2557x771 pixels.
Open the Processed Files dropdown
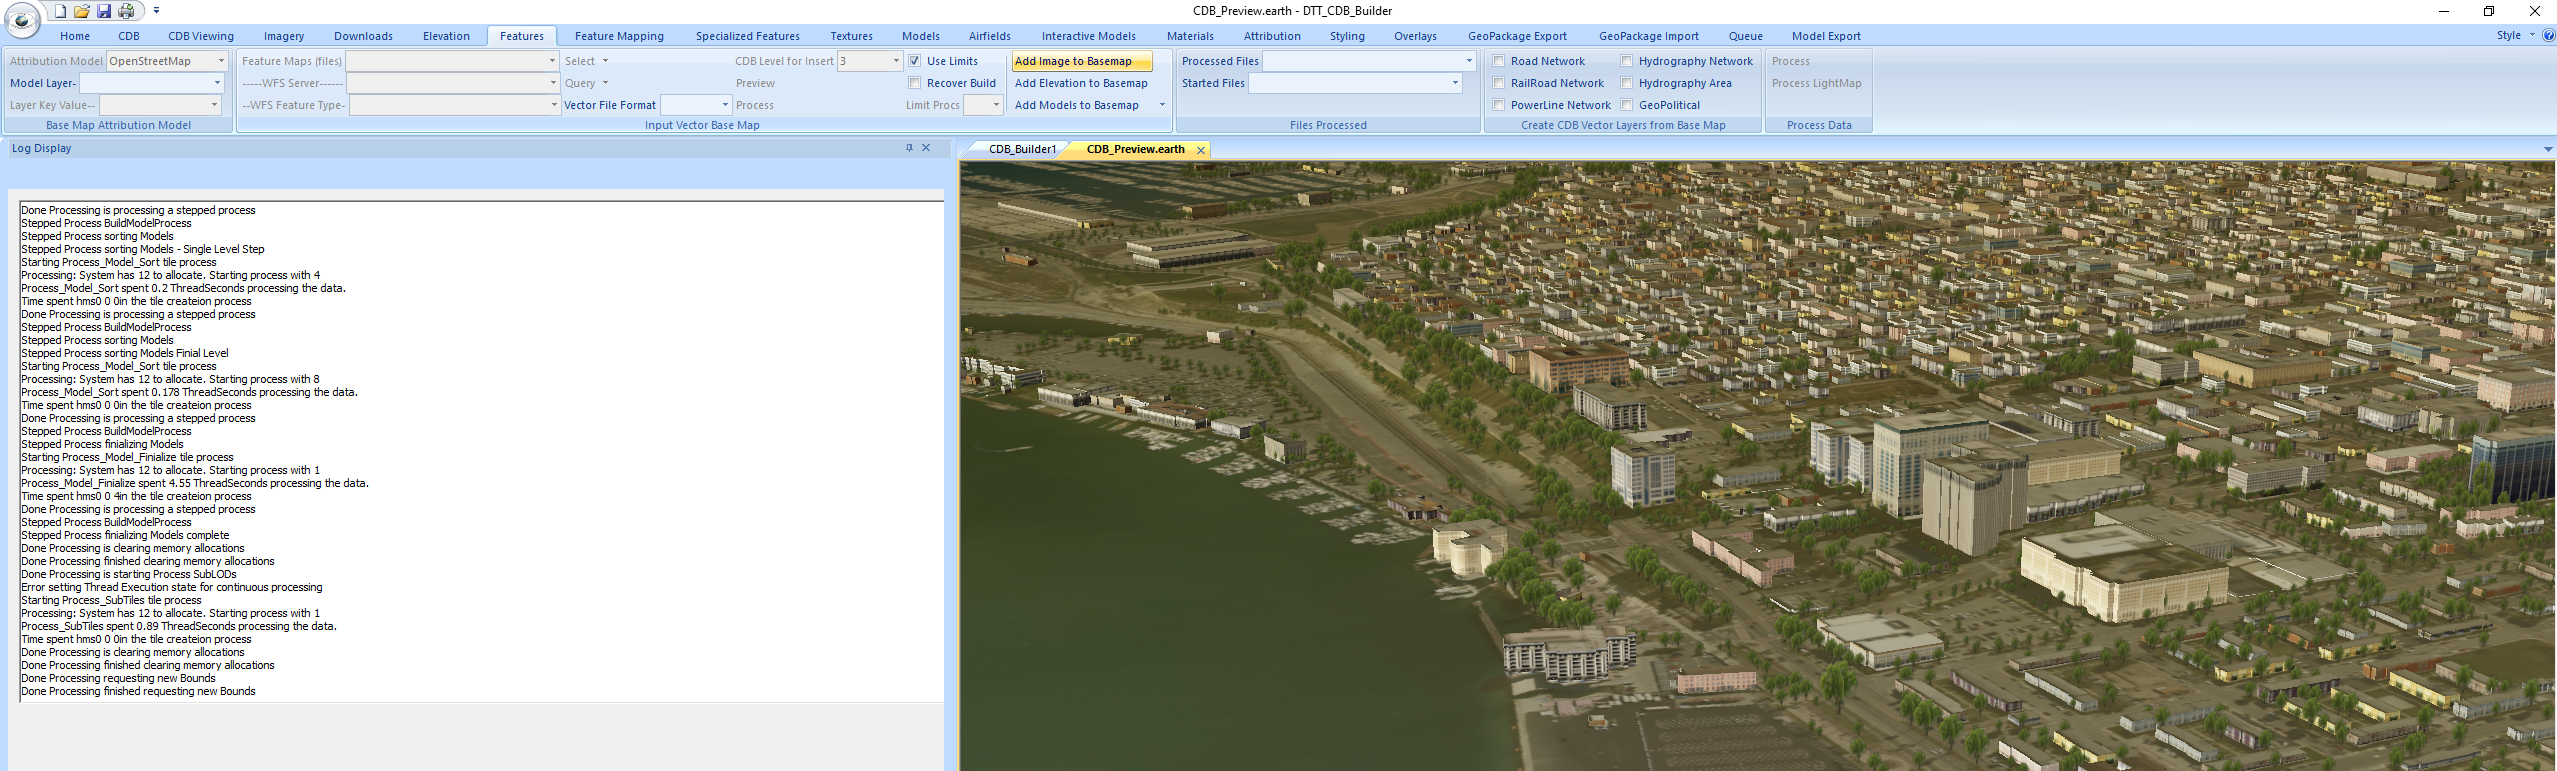click(x=1469, y=61)
